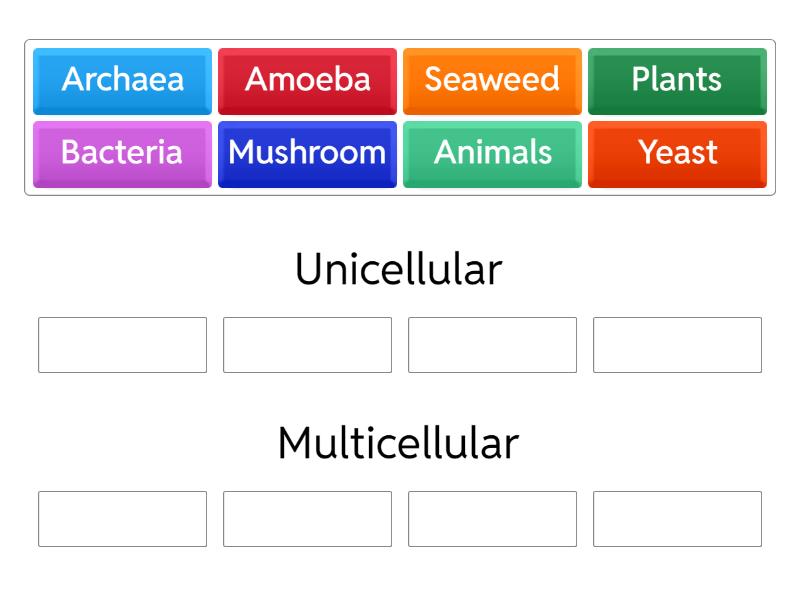Select the first Multicellular answer slot

tap(122, 518)
